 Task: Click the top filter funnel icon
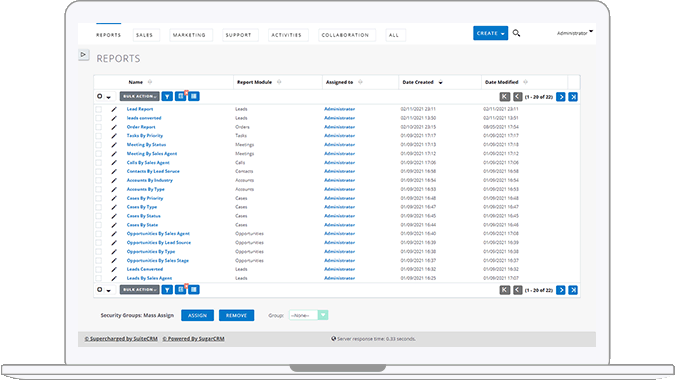coord(167,96)
